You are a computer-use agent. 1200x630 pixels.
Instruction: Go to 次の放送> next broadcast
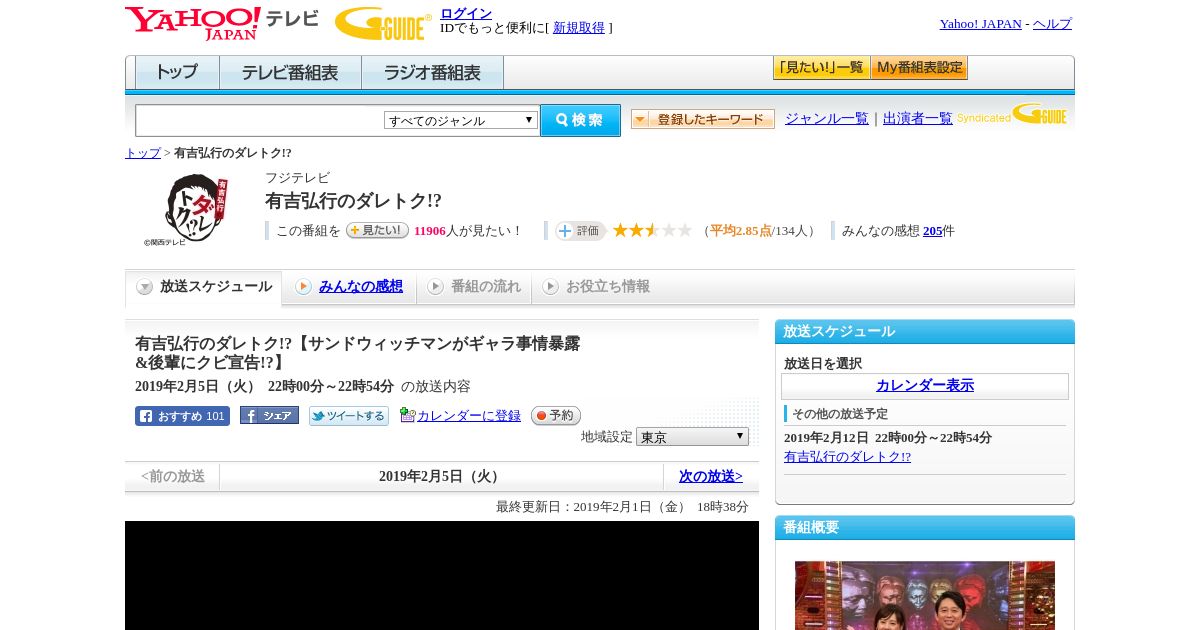[x=710, y=477]
